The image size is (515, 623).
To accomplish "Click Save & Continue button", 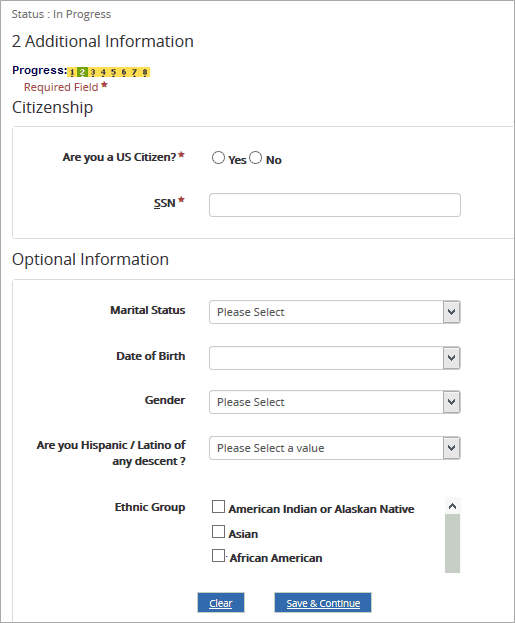I will (323, 603).
